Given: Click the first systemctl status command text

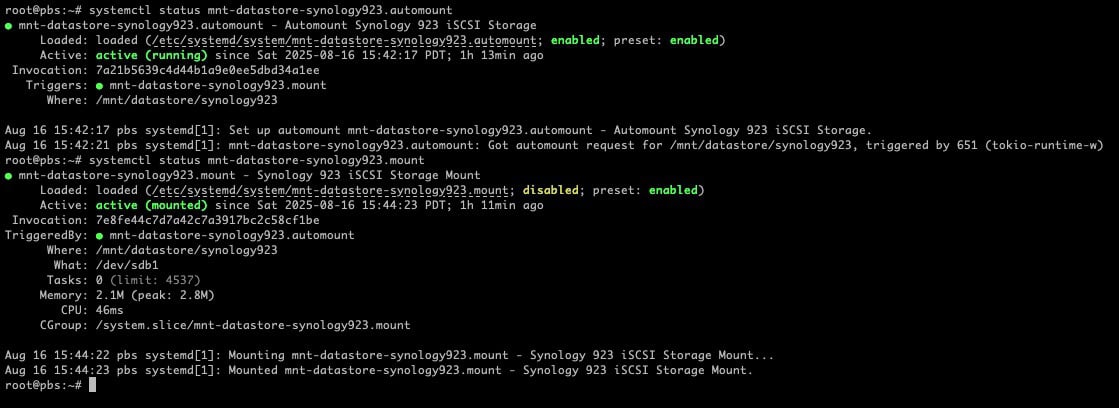Looking at the screenshot, I should click(270, 11).
